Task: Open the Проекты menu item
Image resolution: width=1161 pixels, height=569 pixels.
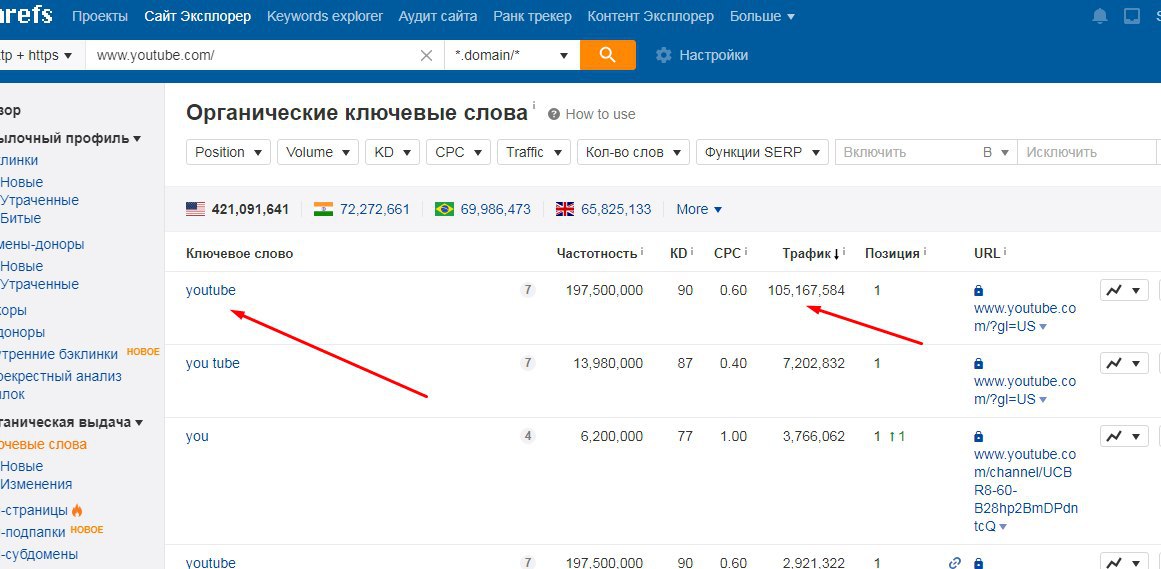Action: point(100,16)
